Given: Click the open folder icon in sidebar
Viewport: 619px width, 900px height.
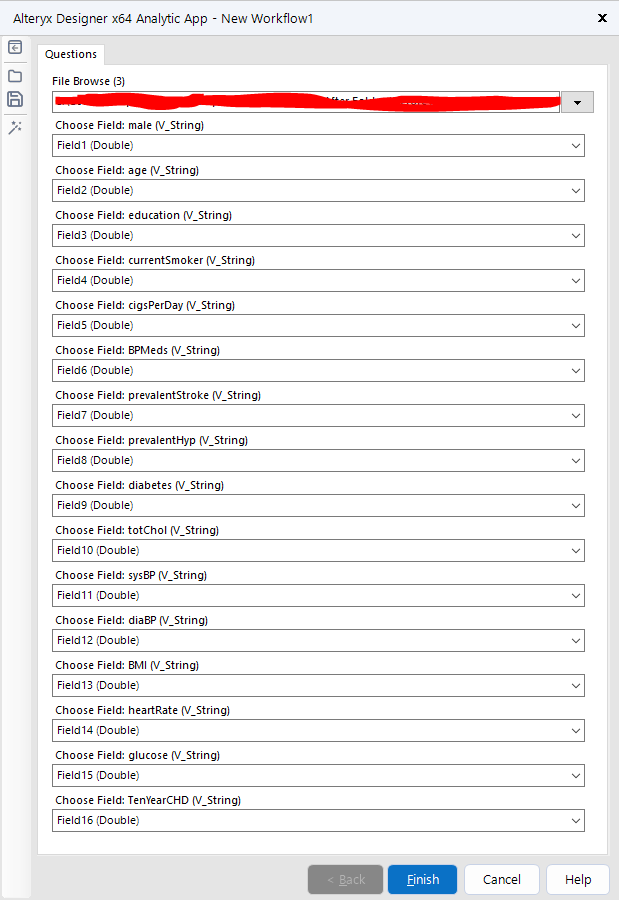Looking at the screenshot, I should click(x=15, y=75).
